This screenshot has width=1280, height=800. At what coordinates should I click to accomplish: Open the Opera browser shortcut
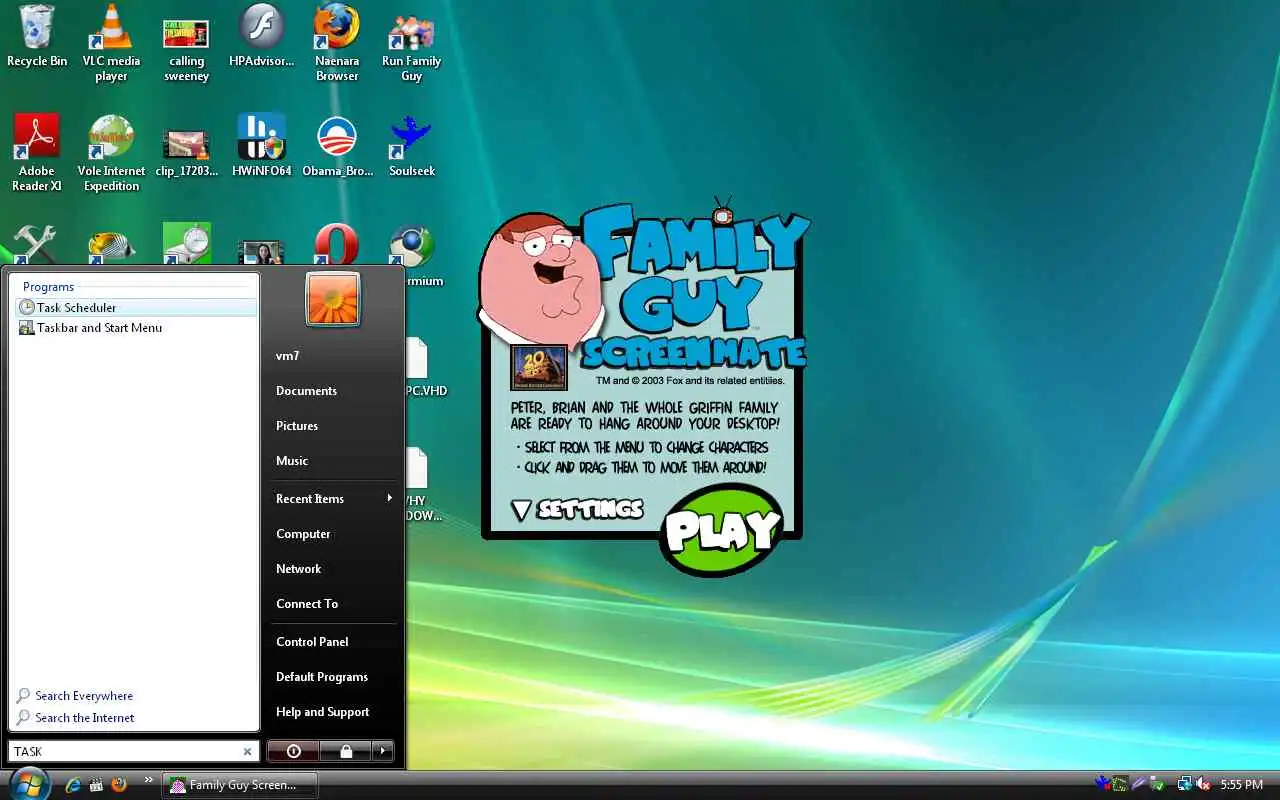pyautogui.click(x=337, y=244)
